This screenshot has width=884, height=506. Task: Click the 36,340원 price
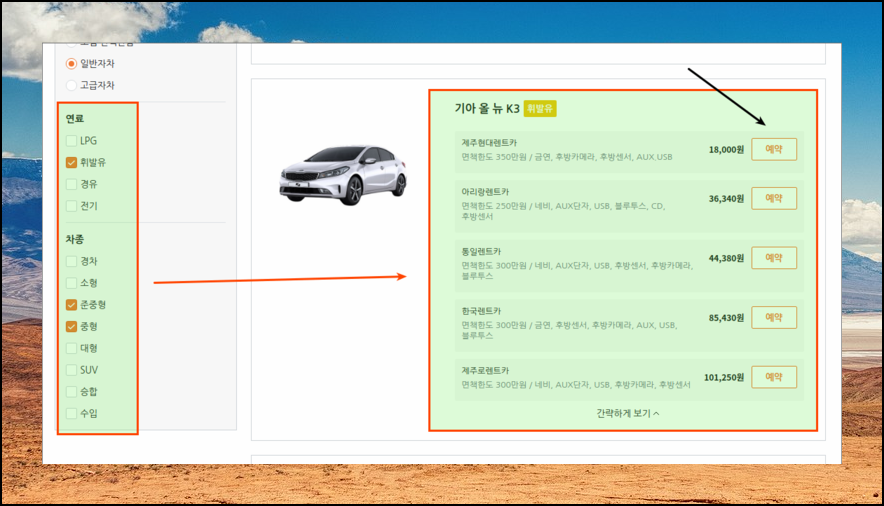(x=726, y=199)
